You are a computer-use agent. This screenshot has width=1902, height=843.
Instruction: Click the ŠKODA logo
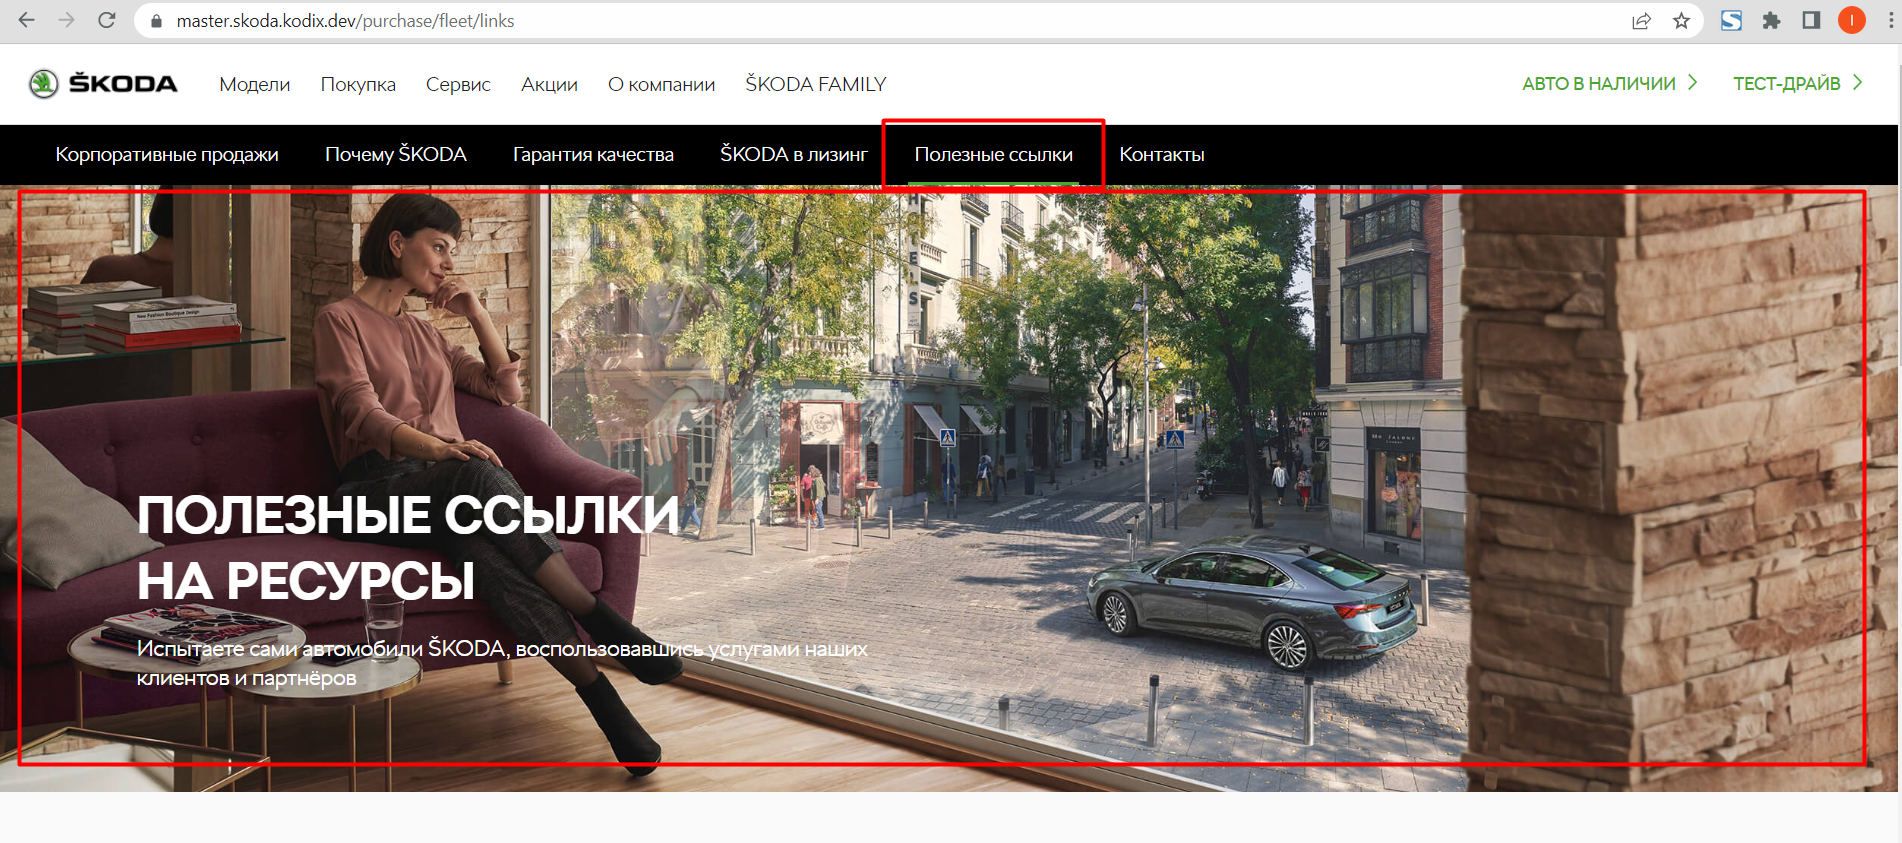tap(102, 84)
